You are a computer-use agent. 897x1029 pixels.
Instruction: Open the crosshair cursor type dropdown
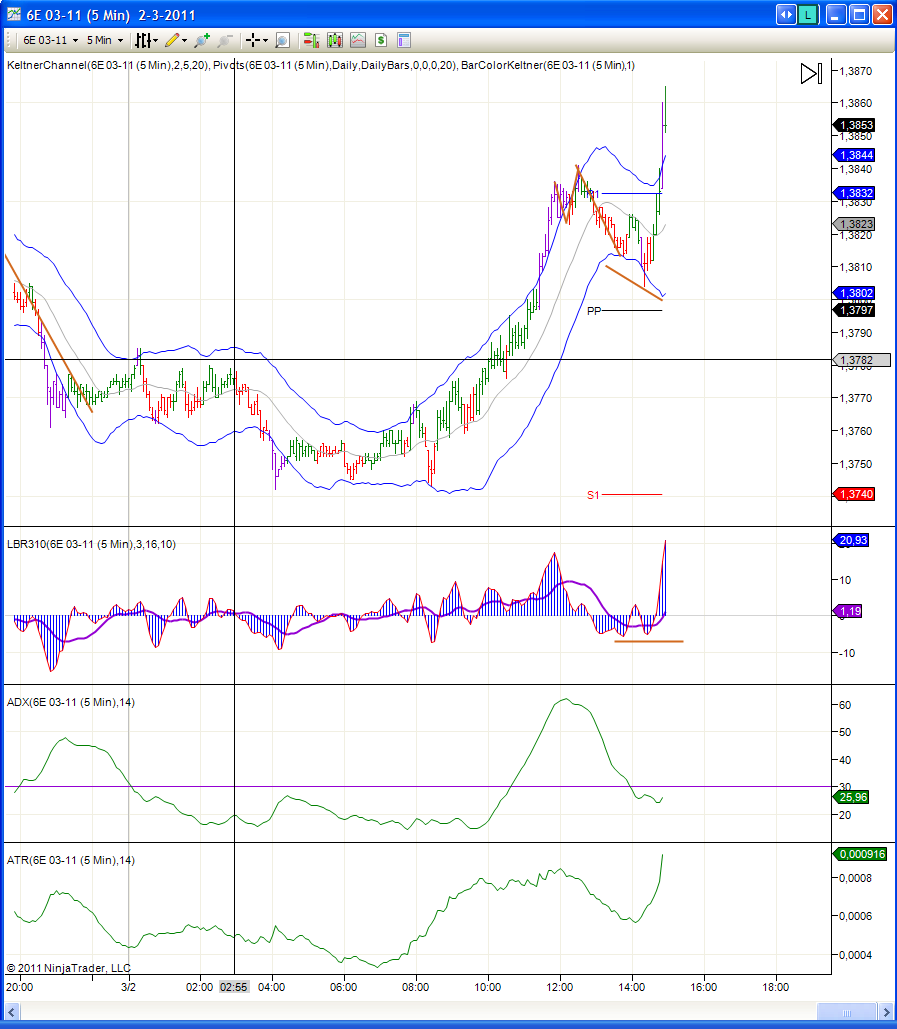pos(257,40)
